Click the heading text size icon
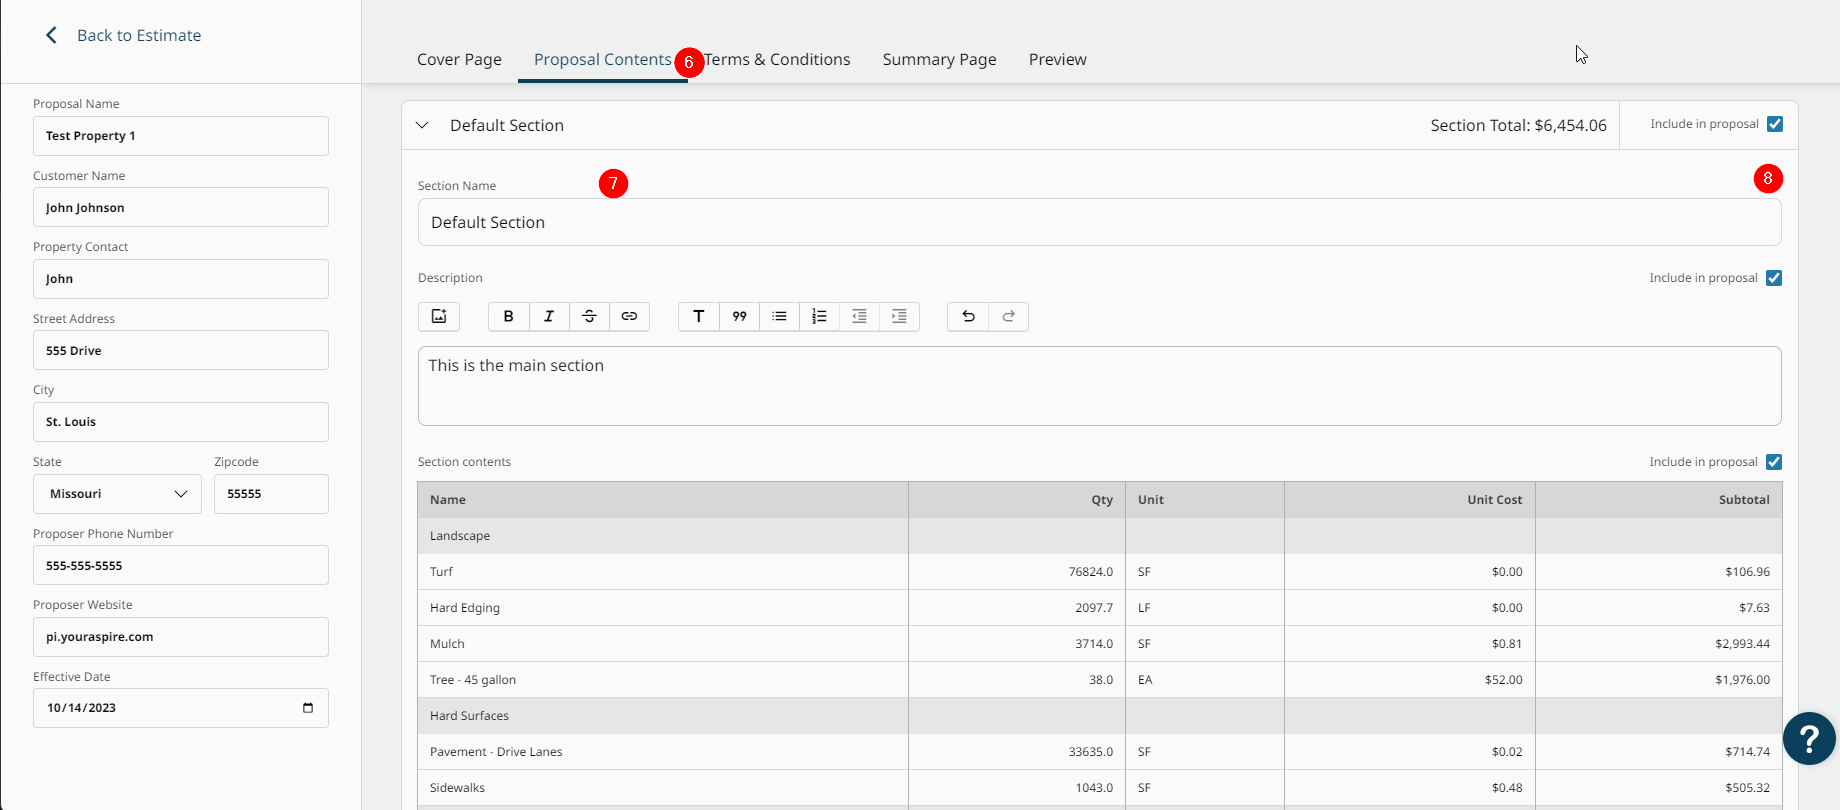 pos(699,316)
